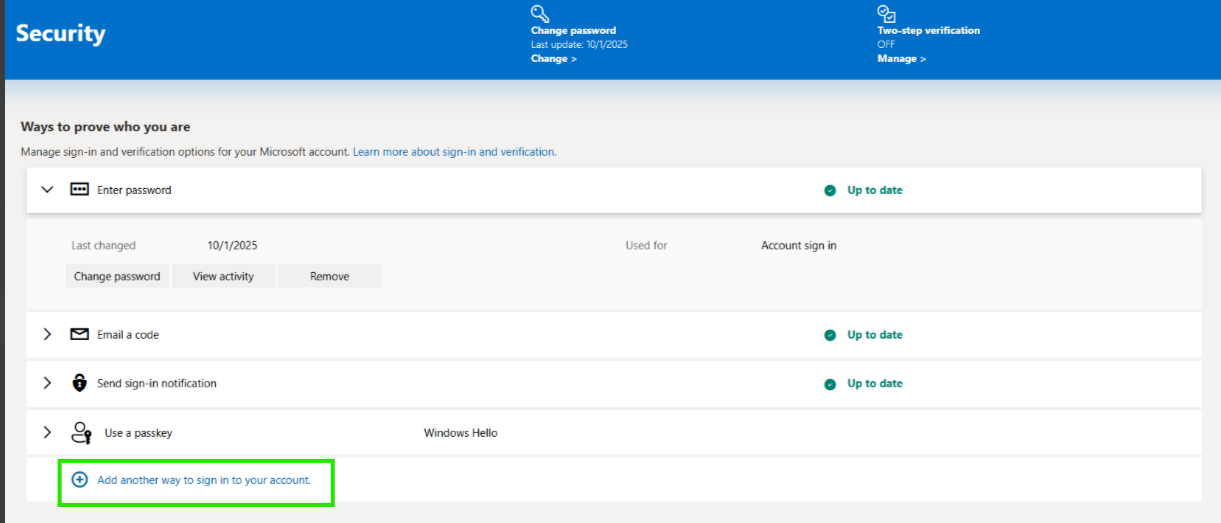Click green check icon in Send sign-in notification row
This screenshot has width=1221, height=523.
click(830, 384)
